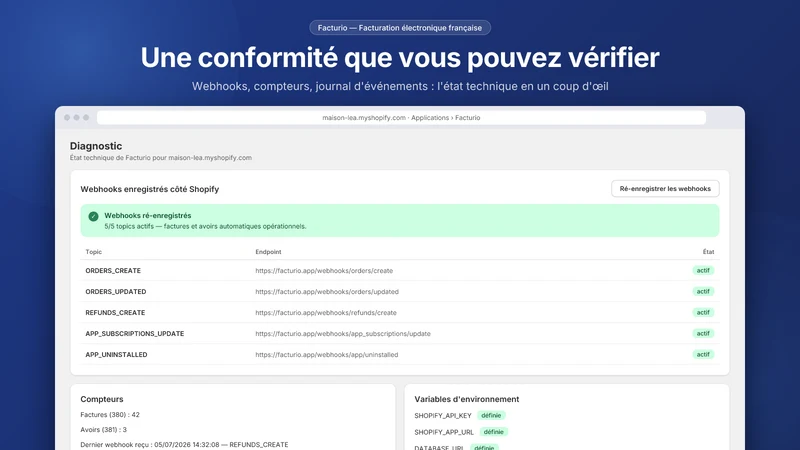Click the définie badge next to SHOPIFY_APP_URL
Screen dimensions: 800x450
(494, 432)
